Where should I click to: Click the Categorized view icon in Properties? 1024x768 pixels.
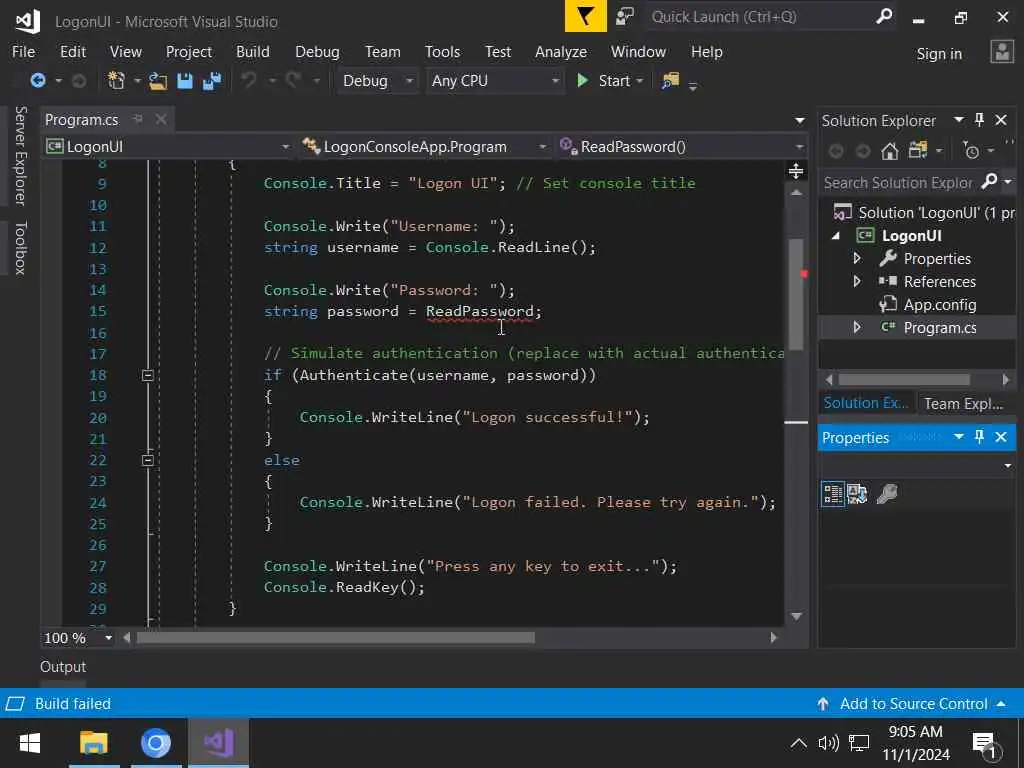(833, 494)
